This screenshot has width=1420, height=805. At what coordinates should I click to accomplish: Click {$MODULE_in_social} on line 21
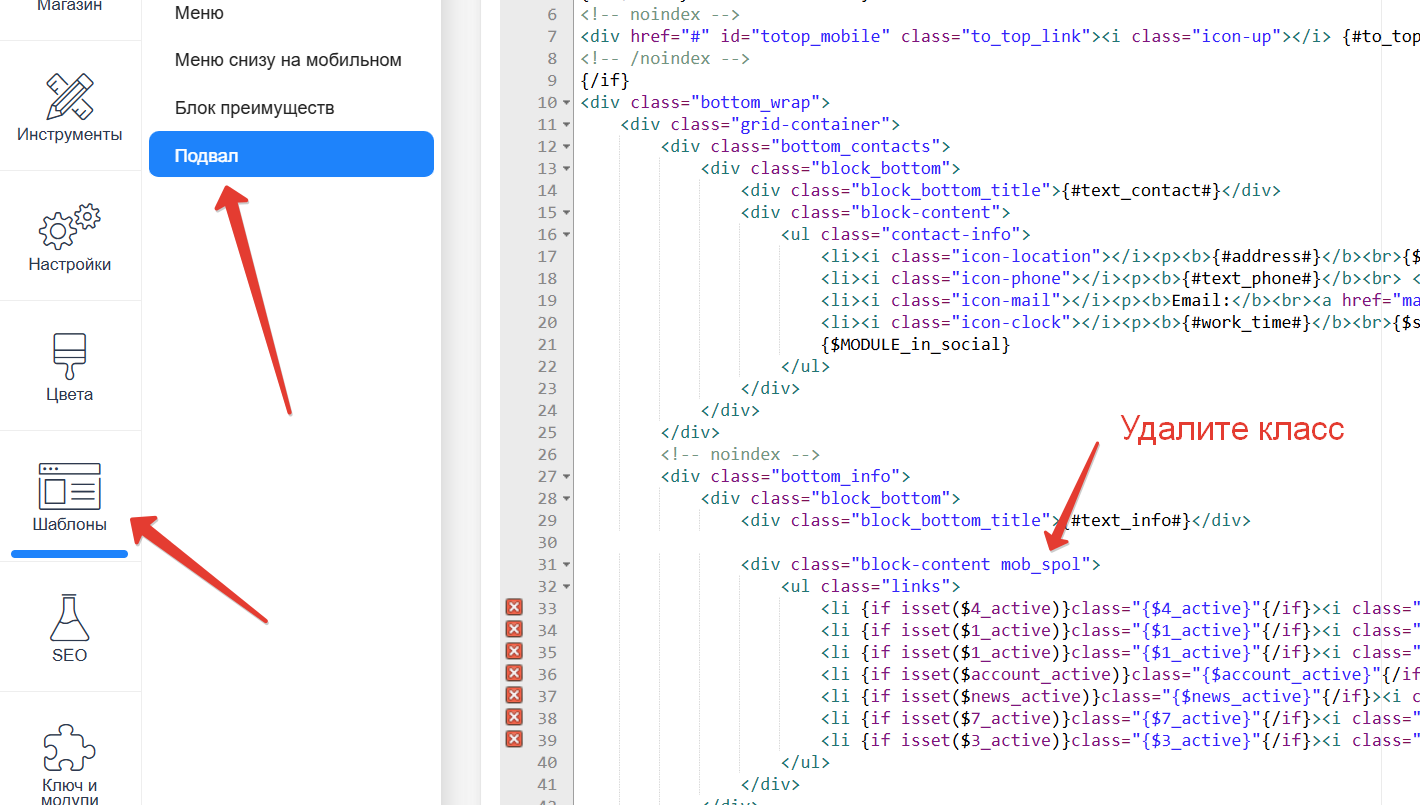pyautogui.click(x=915, y=344)
